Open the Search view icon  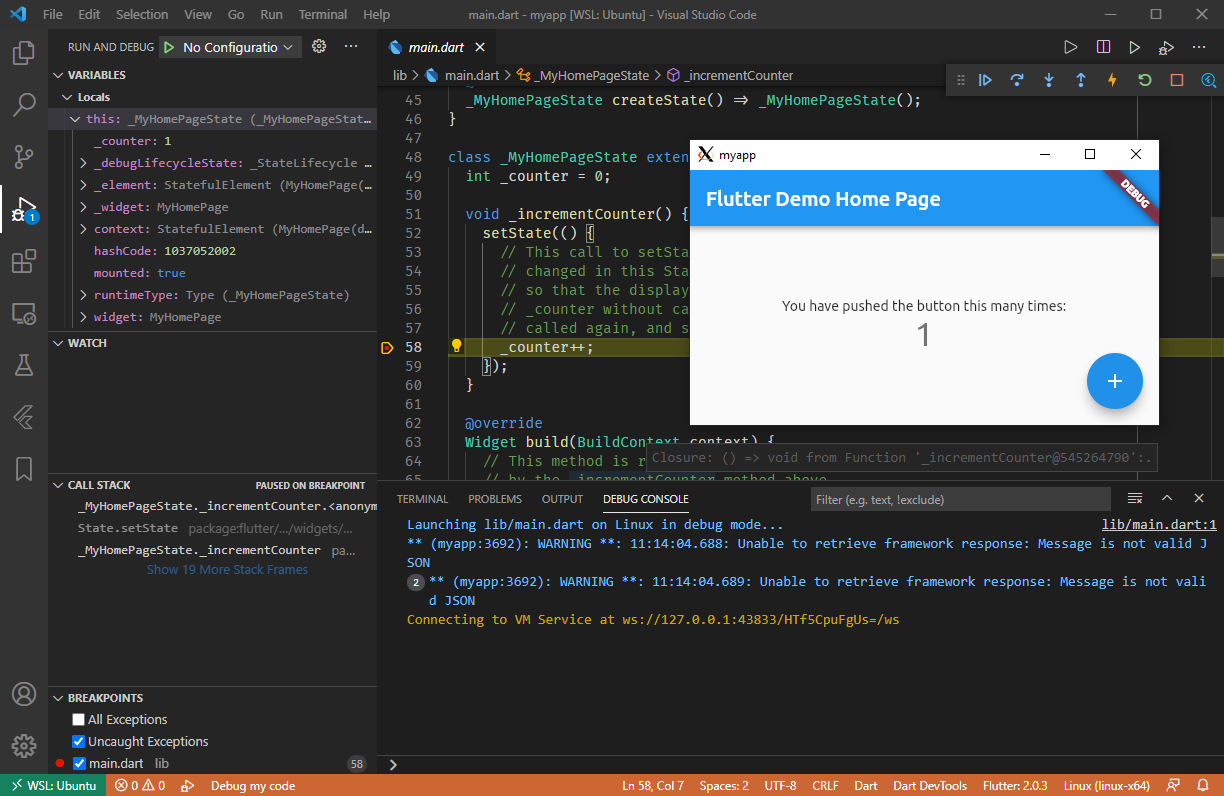pos(24,105)
